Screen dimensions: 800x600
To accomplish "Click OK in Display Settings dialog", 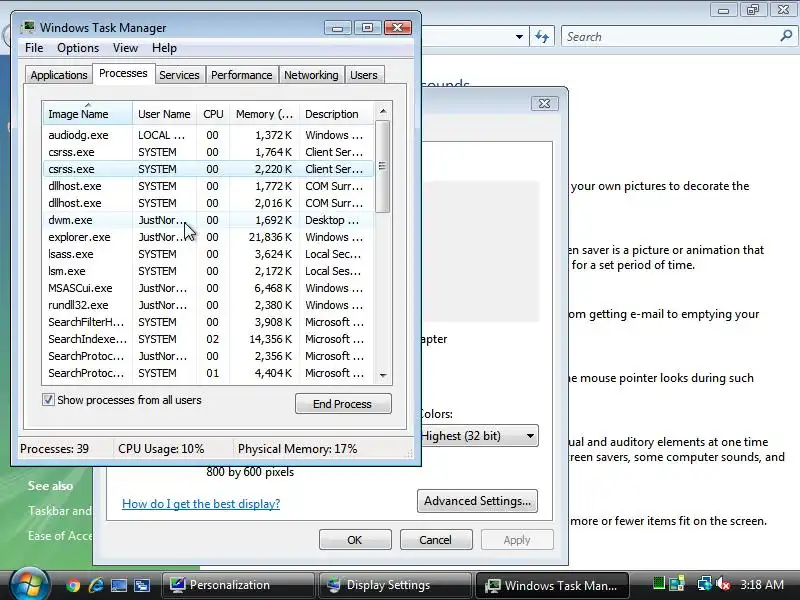I will 355,540.
